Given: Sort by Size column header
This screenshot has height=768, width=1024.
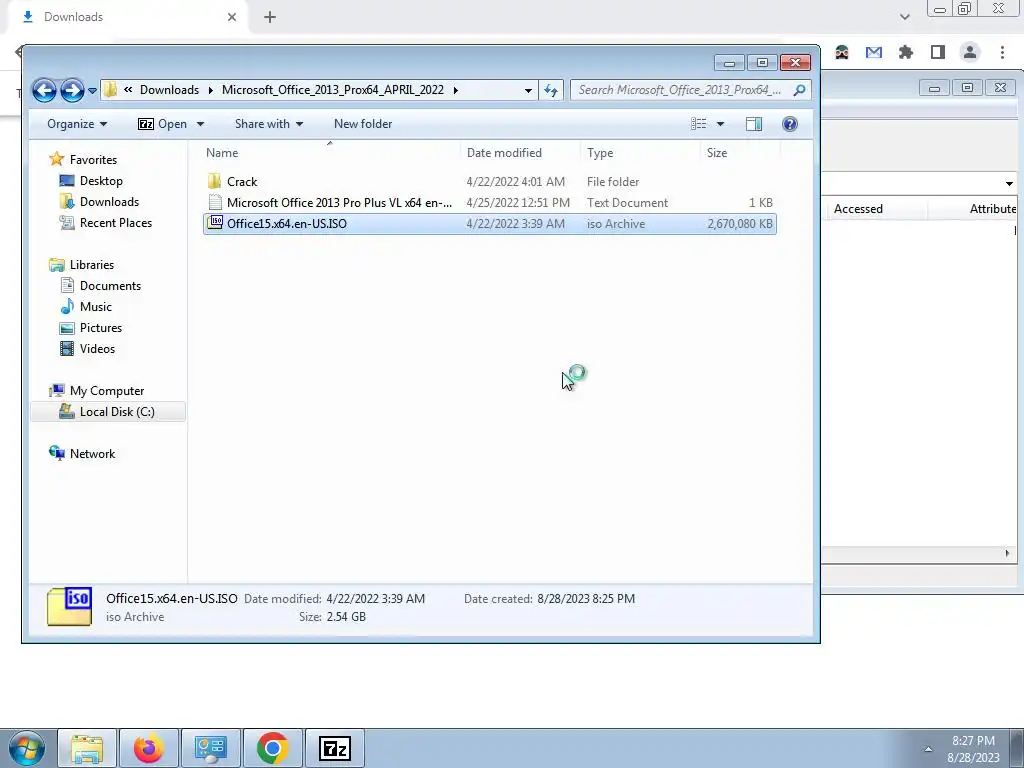Looking at the screenshot, I should pyautogui.click(x=740, y=153).
